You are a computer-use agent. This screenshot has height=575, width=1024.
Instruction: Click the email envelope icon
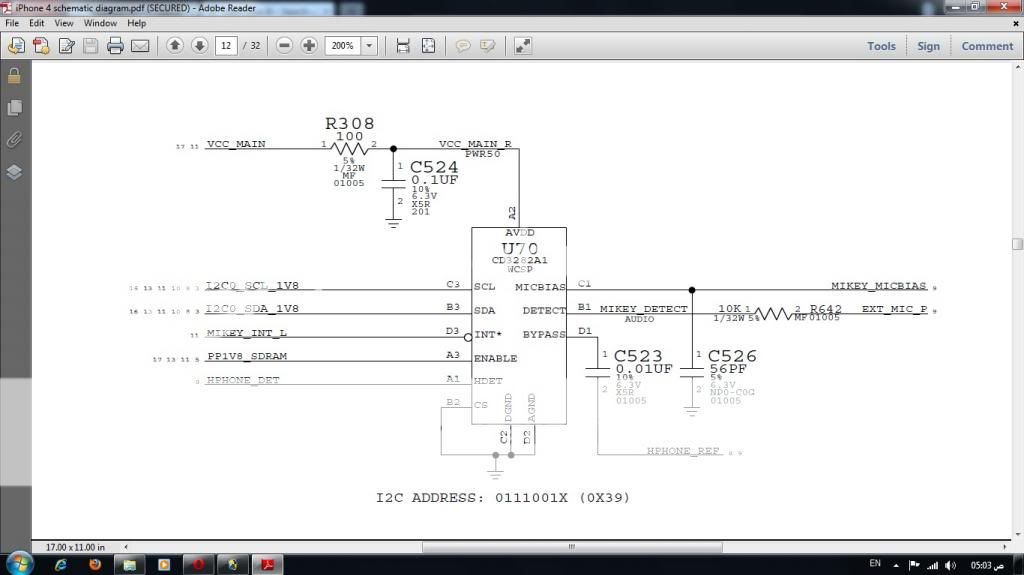pyautogui.click(x=140, y=46)
